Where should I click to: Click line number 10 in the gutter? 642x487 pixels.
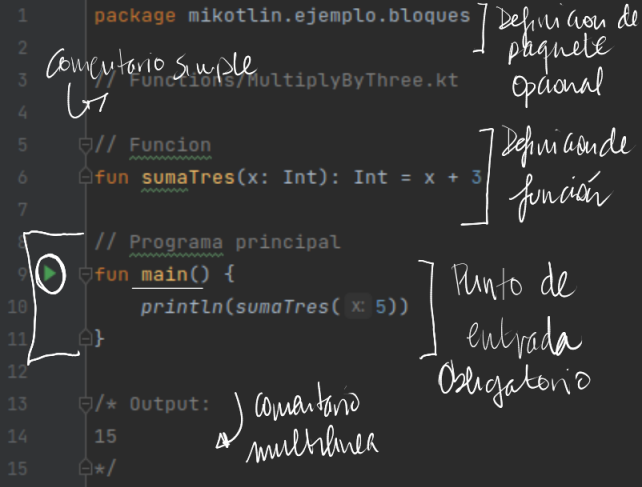tap(18, 307)
